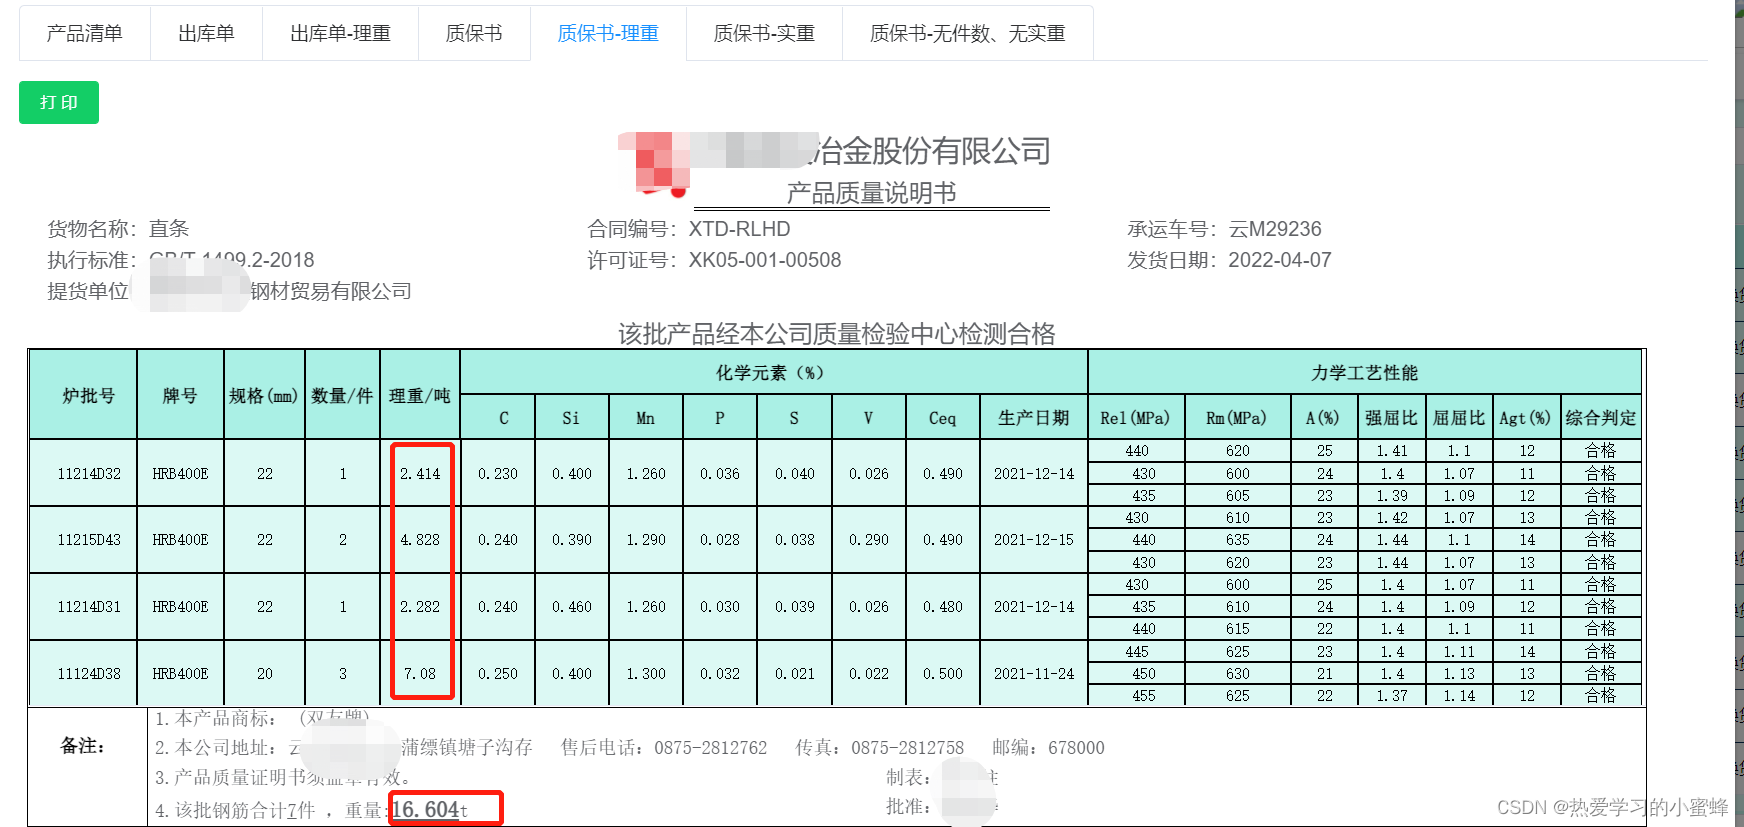Click the license number XK05-001-00508
Viewport: 1744px width, 827px height.
pos(765,260)
